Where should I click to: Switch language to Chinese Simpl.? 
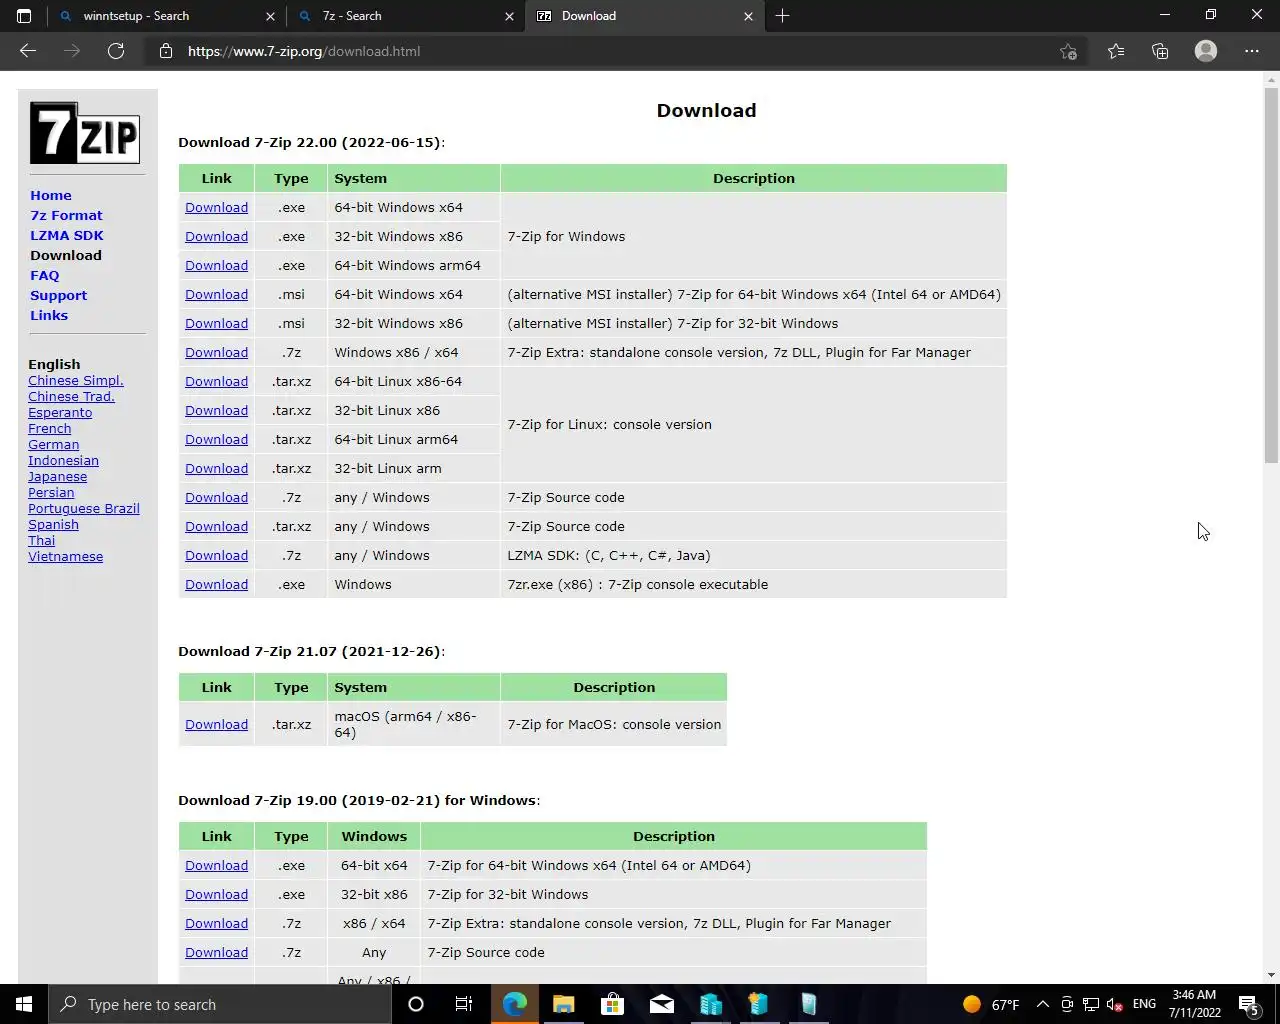pyautogui.click(x=76, y=380)
